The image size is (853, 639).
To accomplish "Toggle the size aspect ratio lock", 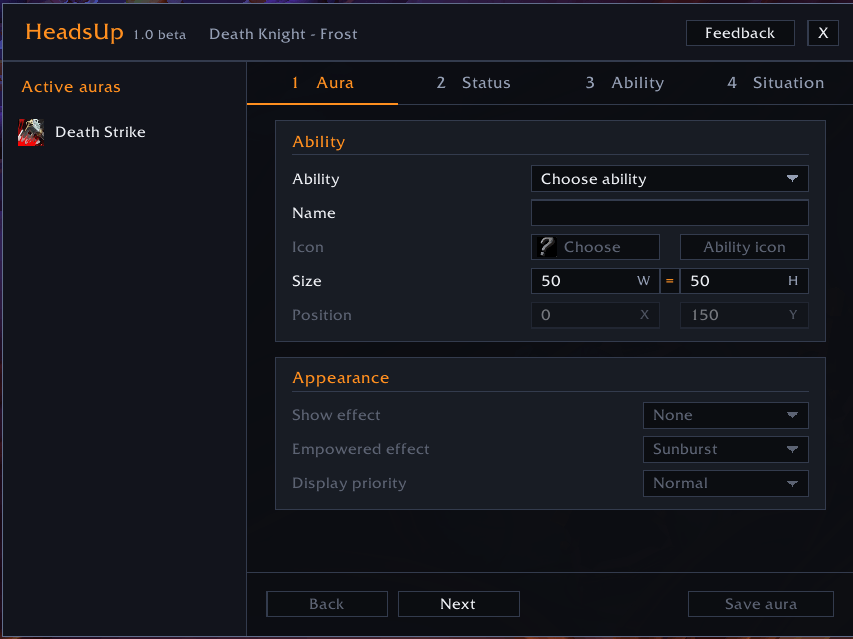I will click(x=670, y=281).
